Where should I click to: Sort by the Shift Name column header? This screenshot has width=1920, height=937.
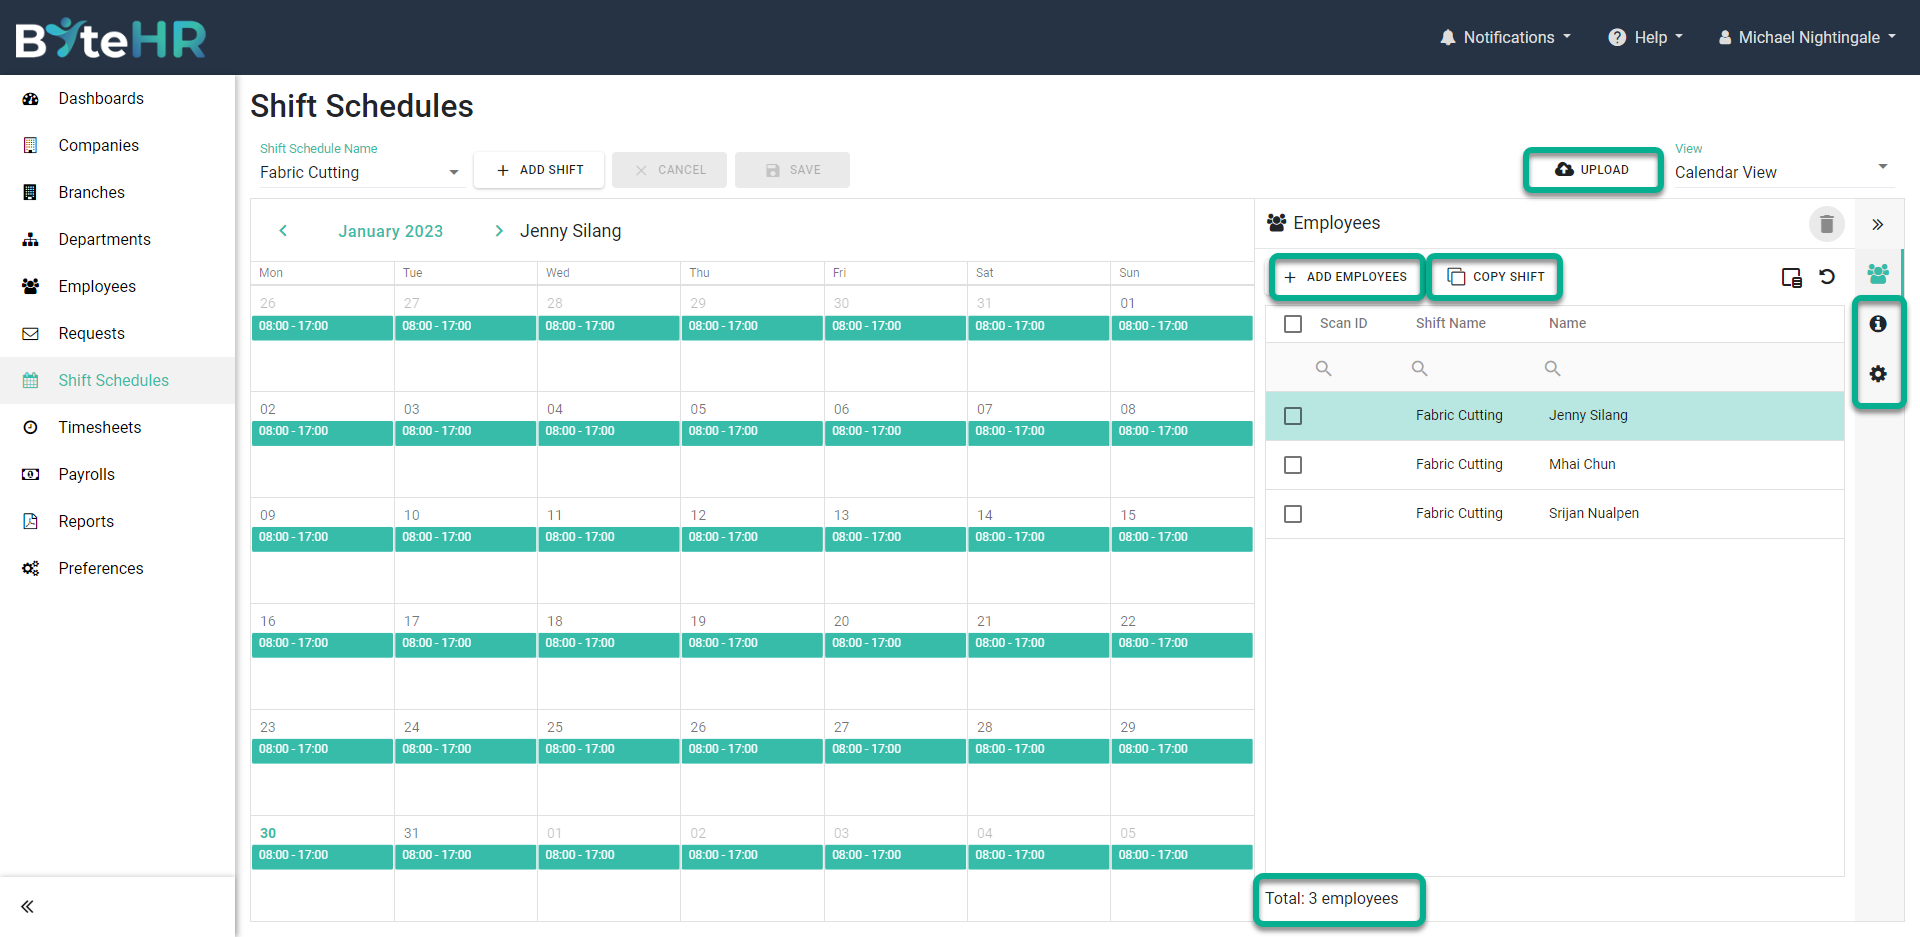1451,324
